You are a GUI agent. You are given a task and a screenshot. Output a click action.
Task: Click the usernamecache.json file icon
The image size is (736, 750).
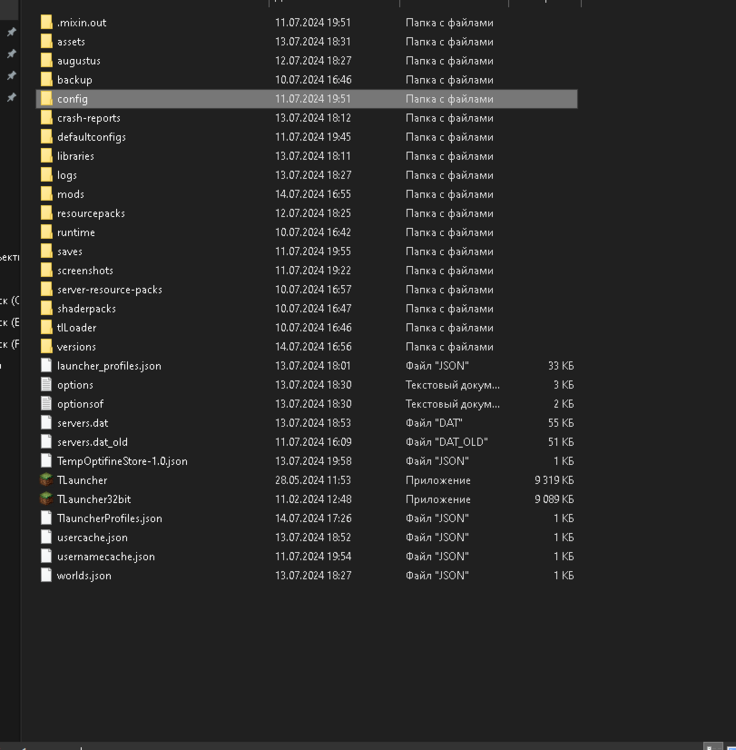46,556
